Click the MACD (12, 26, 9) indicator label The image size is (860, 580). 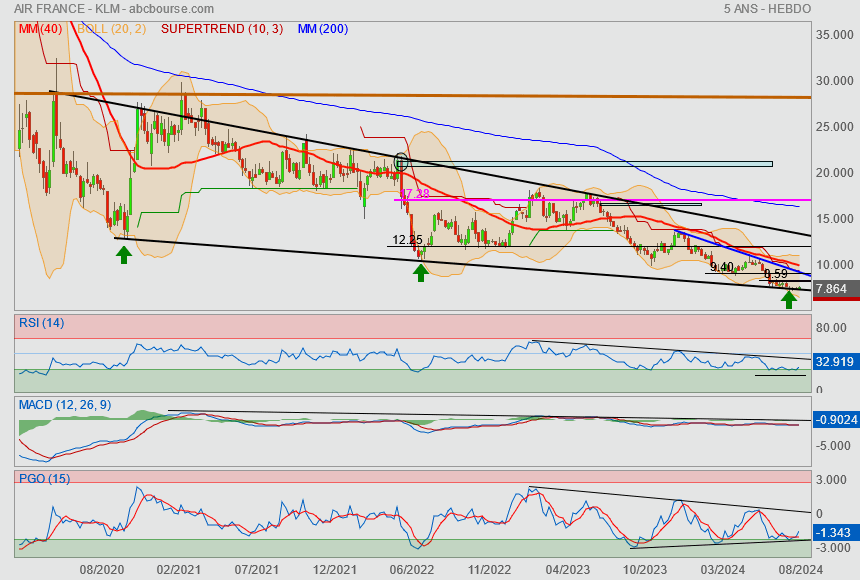pyautogui.click(x=65, y=405)
